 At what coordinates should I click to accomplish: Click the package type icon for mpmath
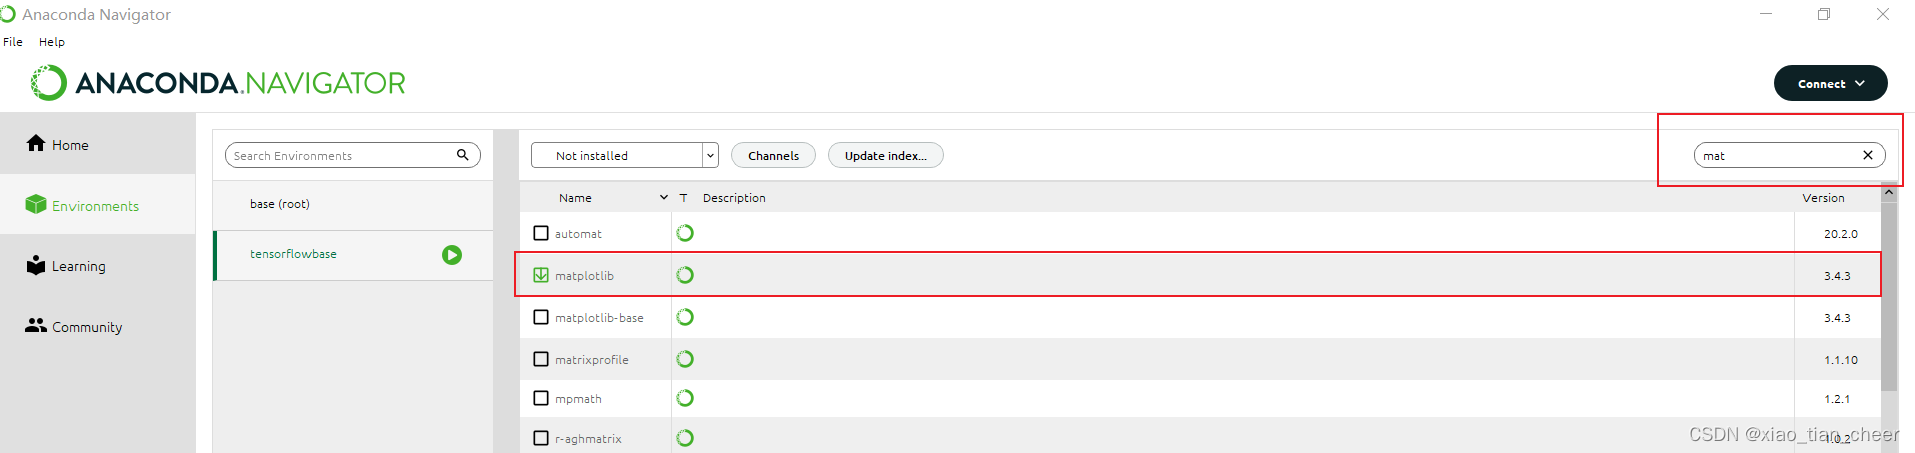tap(685, 398)
